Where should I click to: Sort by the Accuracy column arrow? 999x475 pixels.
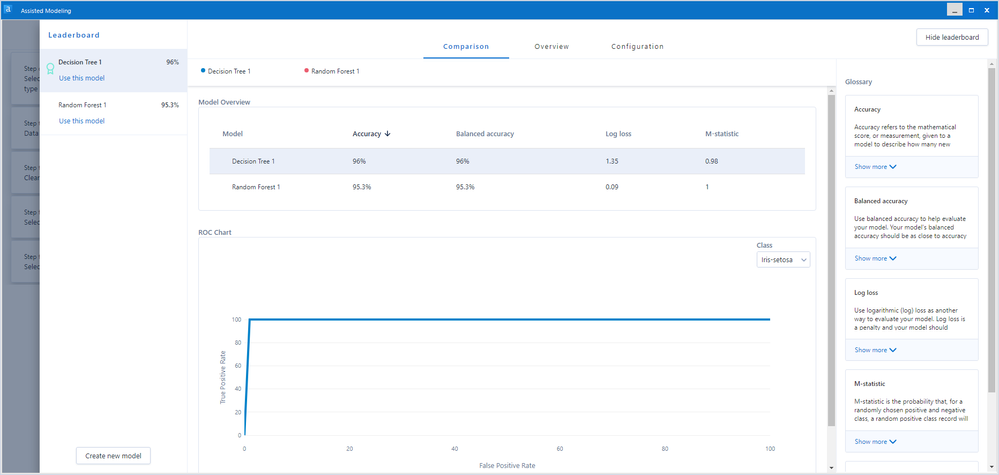pos(387,134)
